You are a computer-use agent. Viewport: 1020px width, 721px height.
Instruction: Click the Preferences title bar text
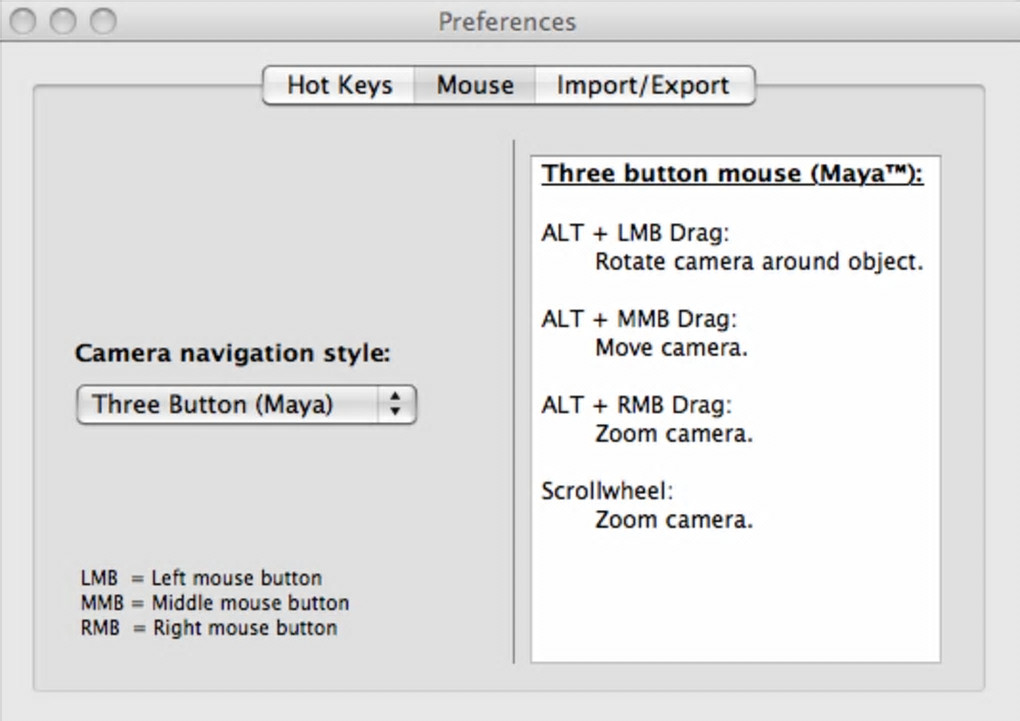click(x=507, y=21)
